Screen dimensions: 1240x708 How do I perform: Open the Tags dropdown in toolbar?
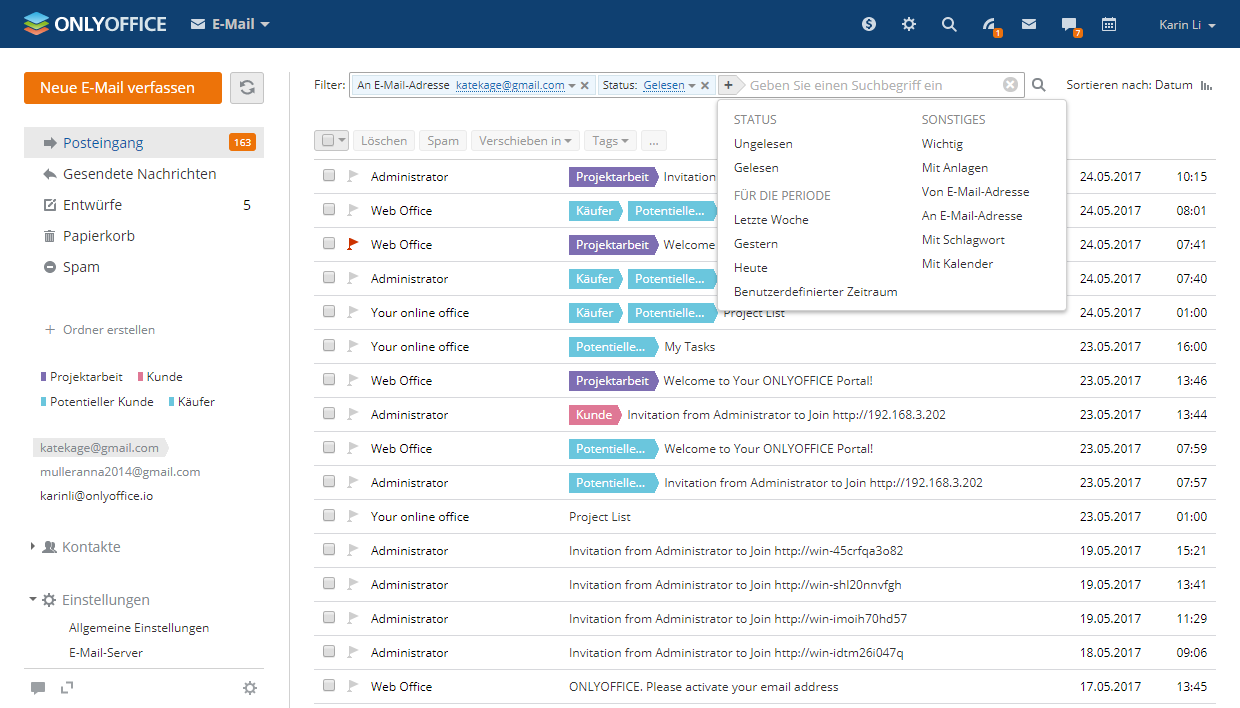[x=610, y=141]
